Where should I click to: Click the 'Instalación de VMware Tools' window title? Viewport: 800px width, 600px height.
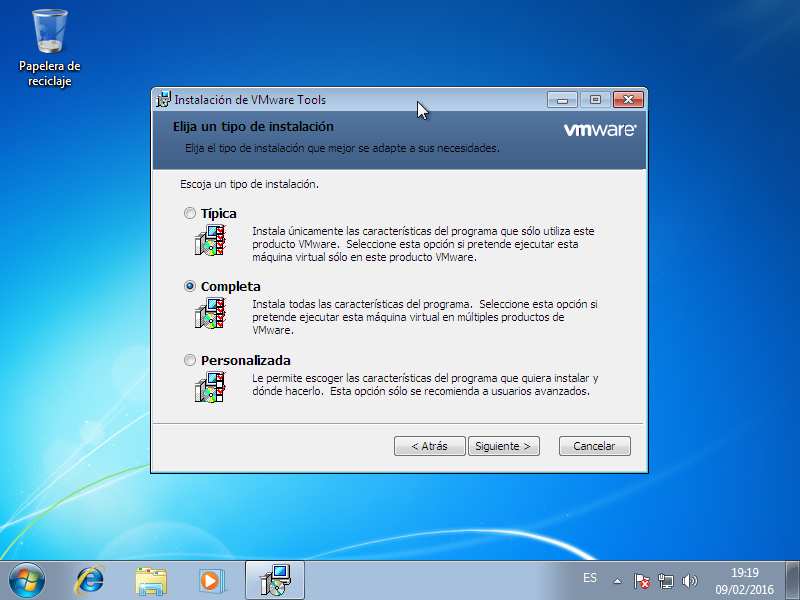point(250,99)
